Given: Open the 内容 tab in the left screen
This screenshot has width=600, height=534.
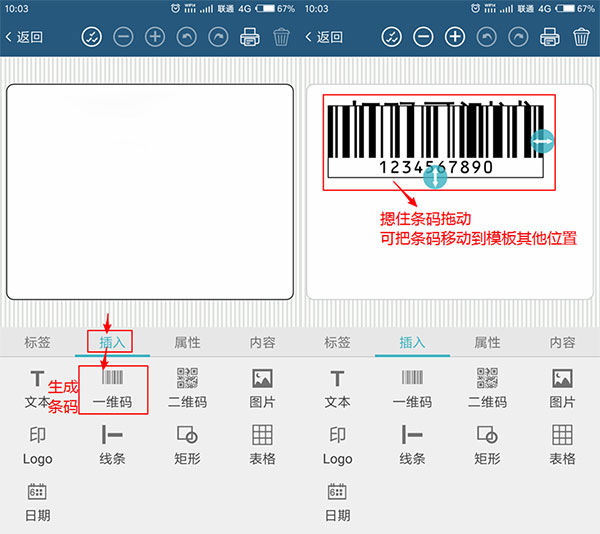Looking at the screenshot, I should point(262,342).
